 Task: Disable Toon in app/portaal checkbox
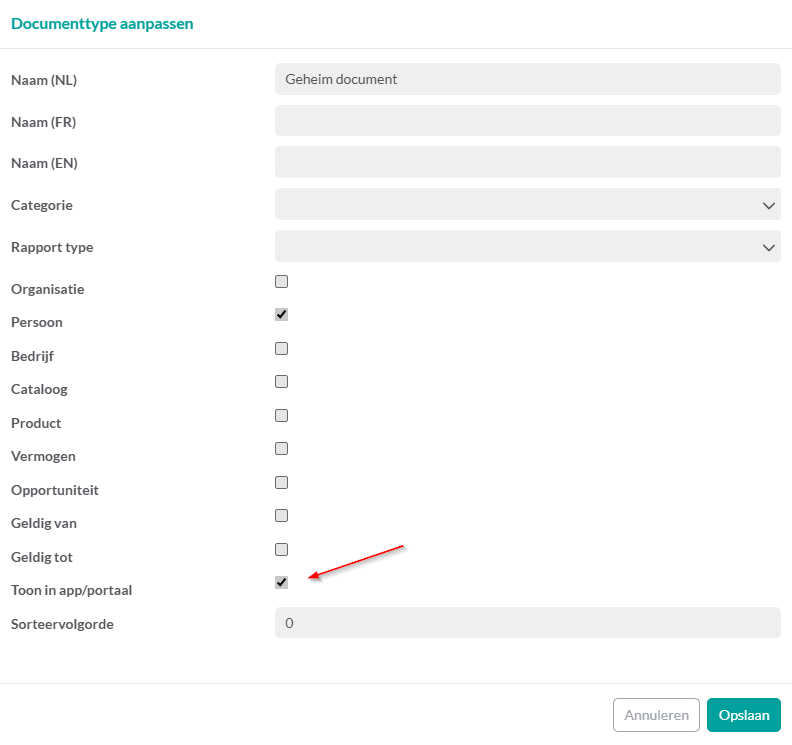point(281,582)
